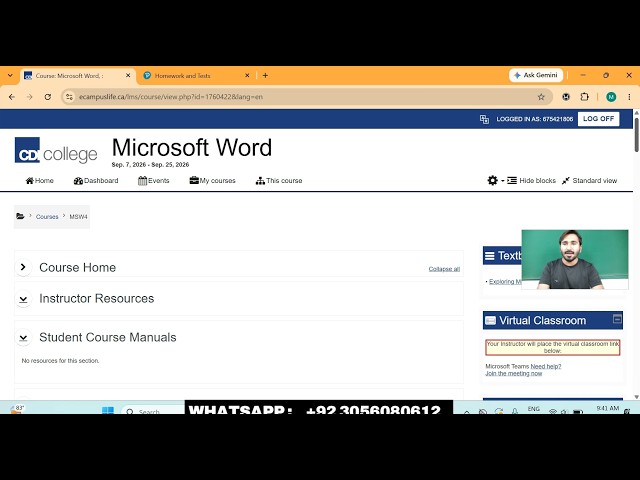The height and width of the screenshot is (480, 640).
Task: Reload the page with refresh icon
Action: 48,97
